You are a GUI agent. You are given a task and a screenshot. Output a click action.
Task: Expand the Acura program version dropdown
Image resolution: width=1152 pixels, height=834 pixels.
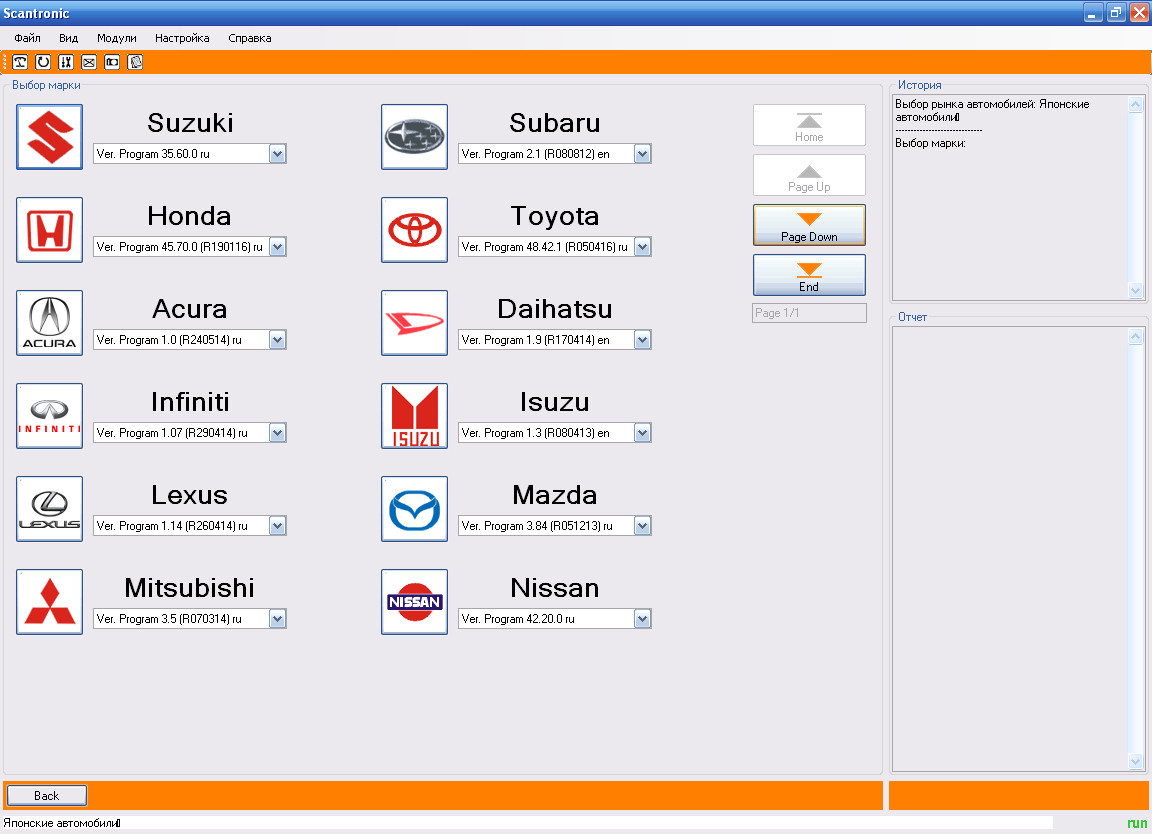277,339
